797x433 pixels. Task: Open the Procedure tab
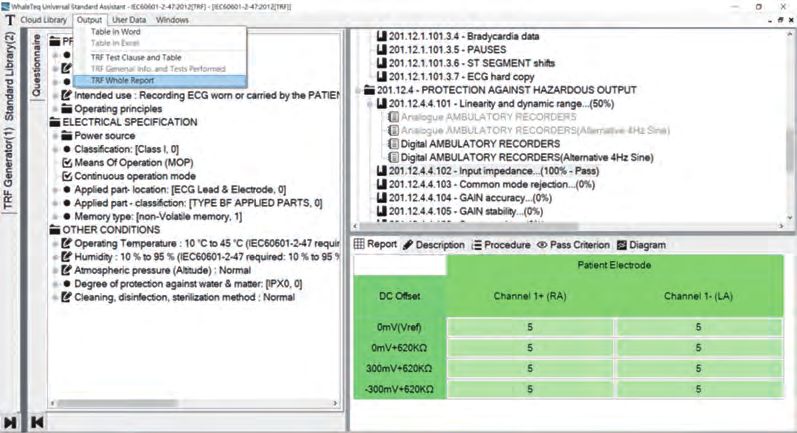pyautogui.click(x=501, y=245)
